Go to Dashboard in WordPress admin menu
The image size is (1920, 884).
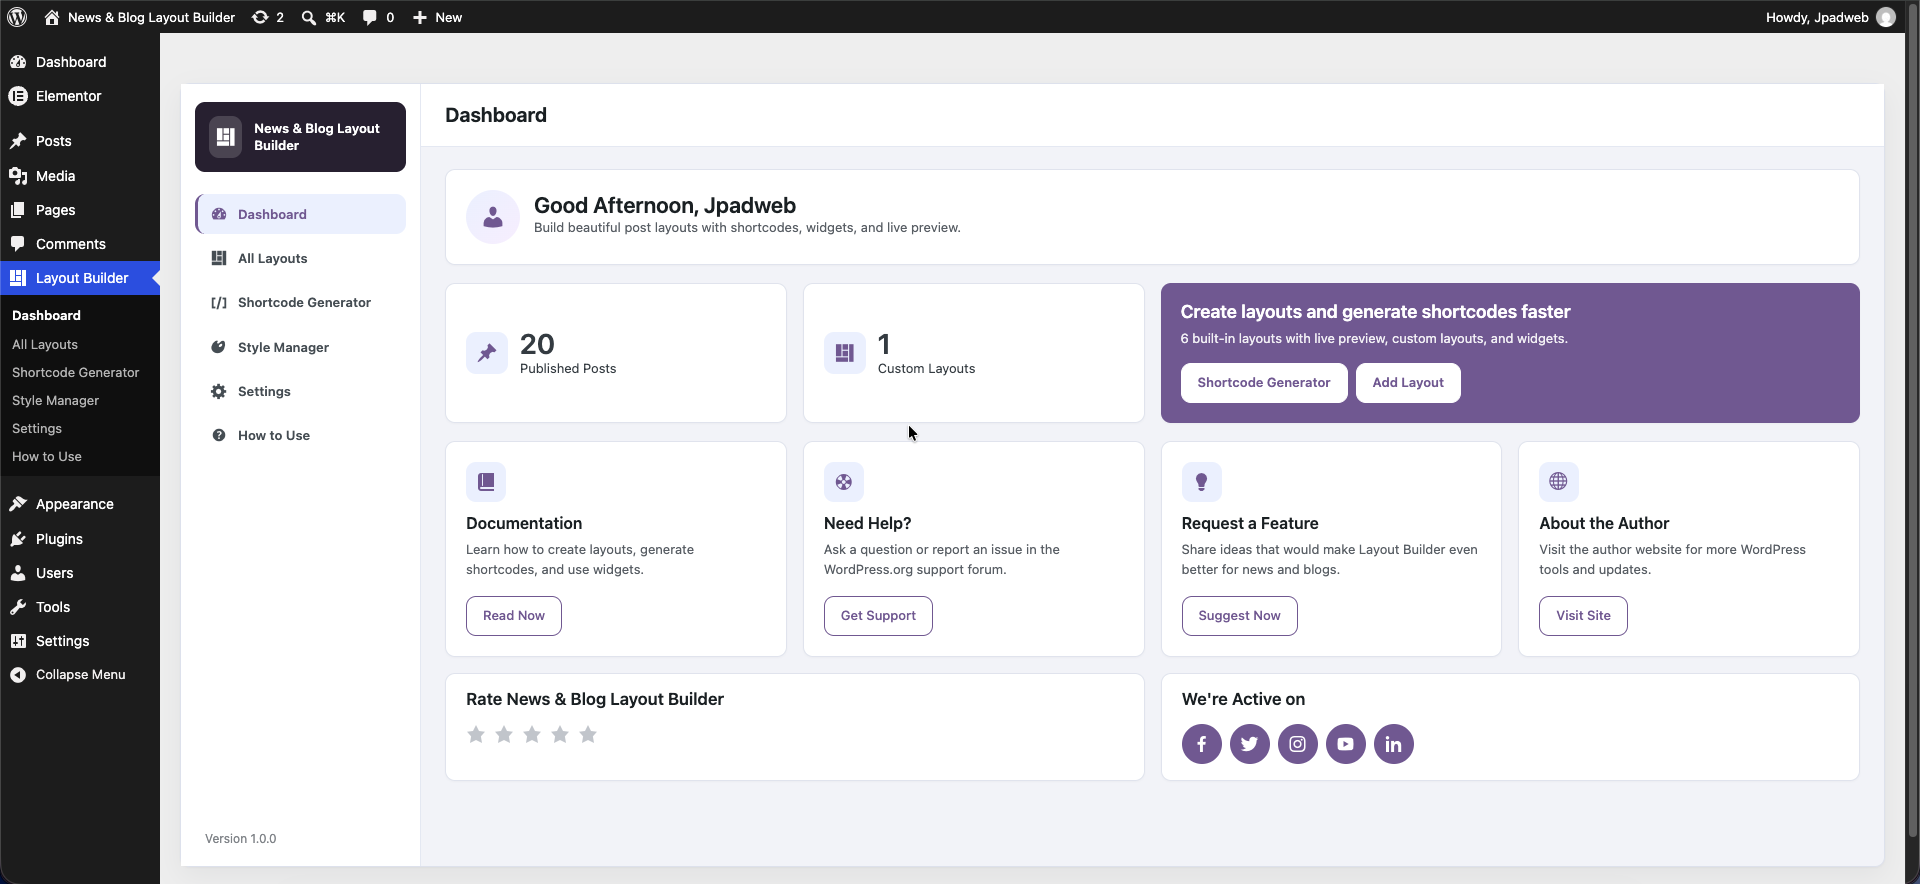[80, 62]
